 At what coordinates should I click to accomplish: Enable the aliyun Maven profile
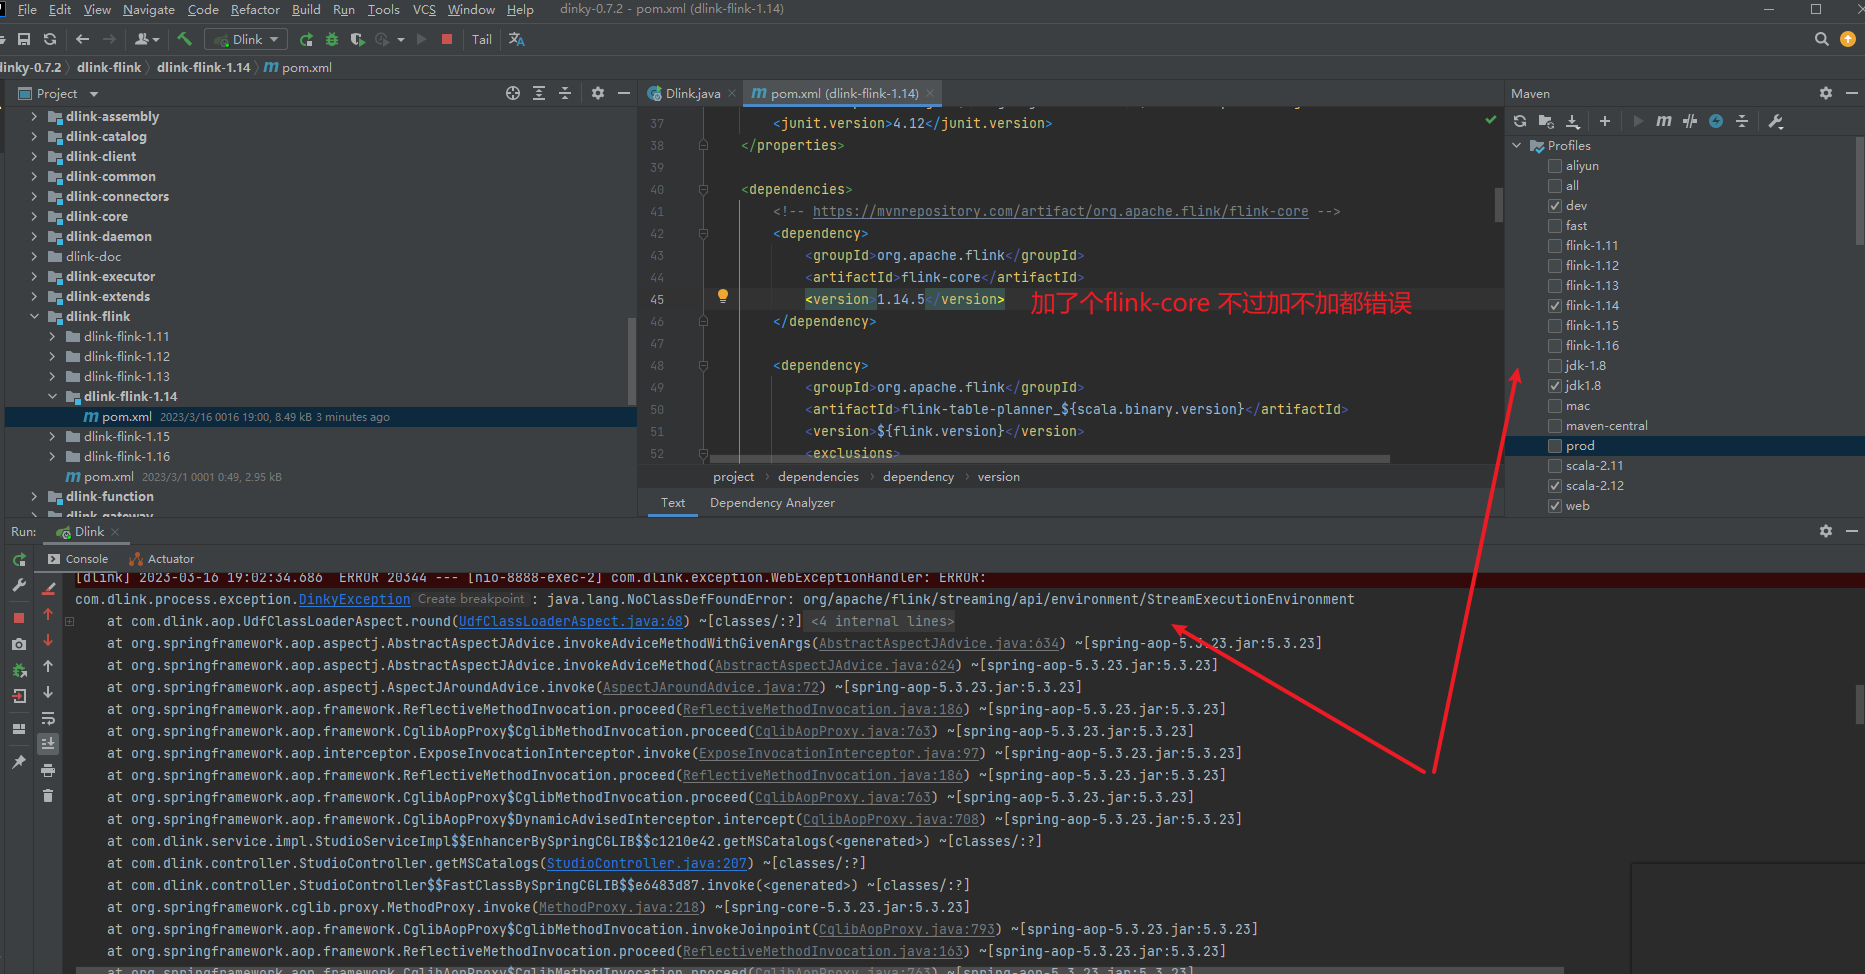pos(1555,165)
